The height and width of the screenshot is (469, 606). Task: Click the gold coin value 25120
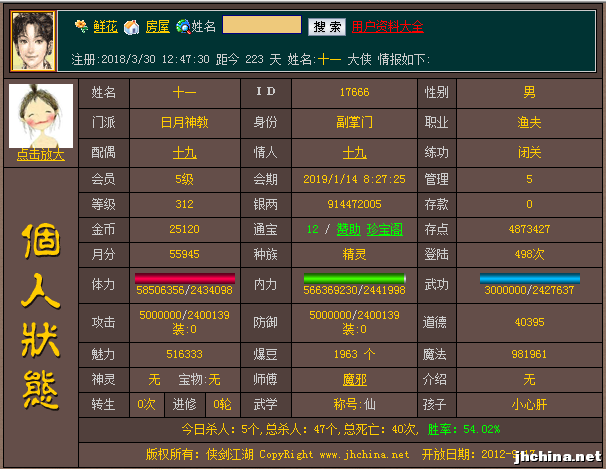tap(184, 229)
